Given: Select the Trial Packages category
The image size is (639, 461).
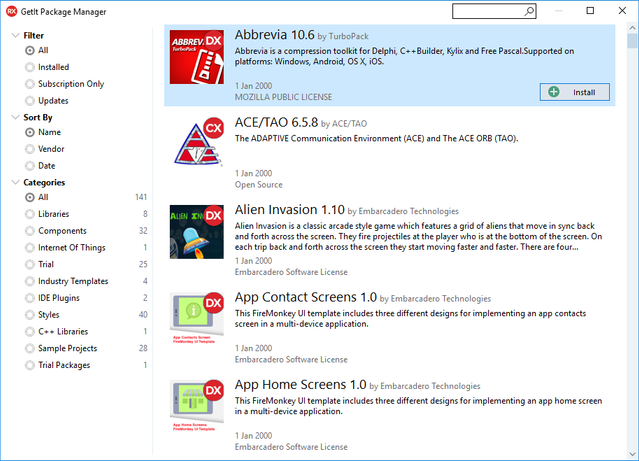Looking at the screenshot, I should pyautogui.click(x=30, y=365).
